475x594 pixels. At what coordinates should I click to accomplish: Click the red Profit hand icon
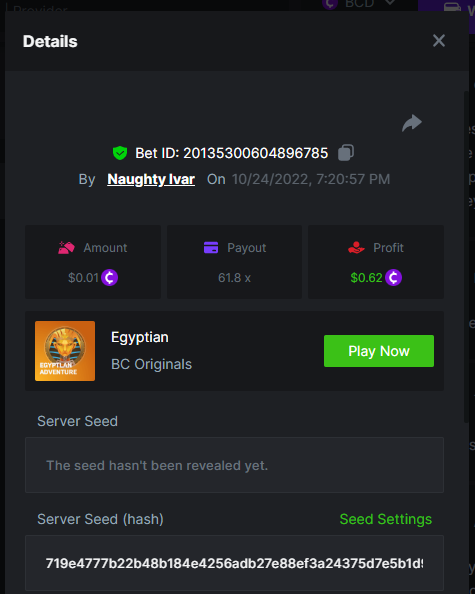[356, 248]
